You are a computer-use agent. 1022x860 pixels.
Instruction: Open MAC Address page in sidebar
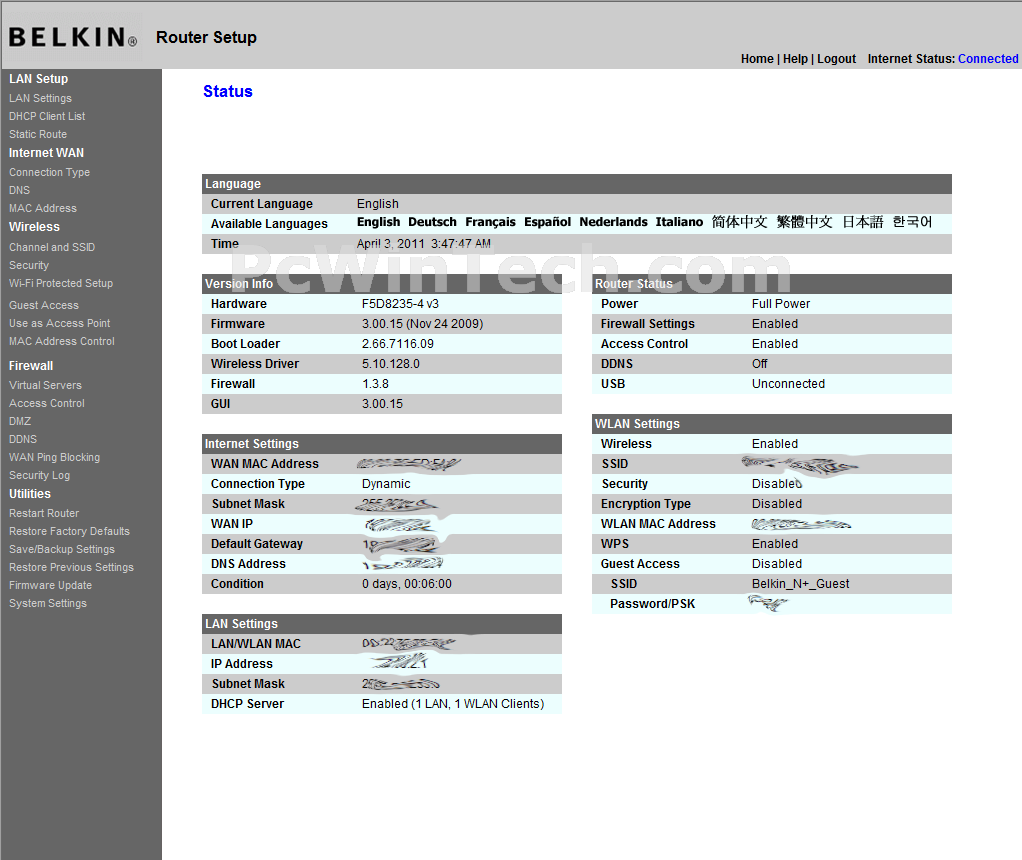pos(43,209)
